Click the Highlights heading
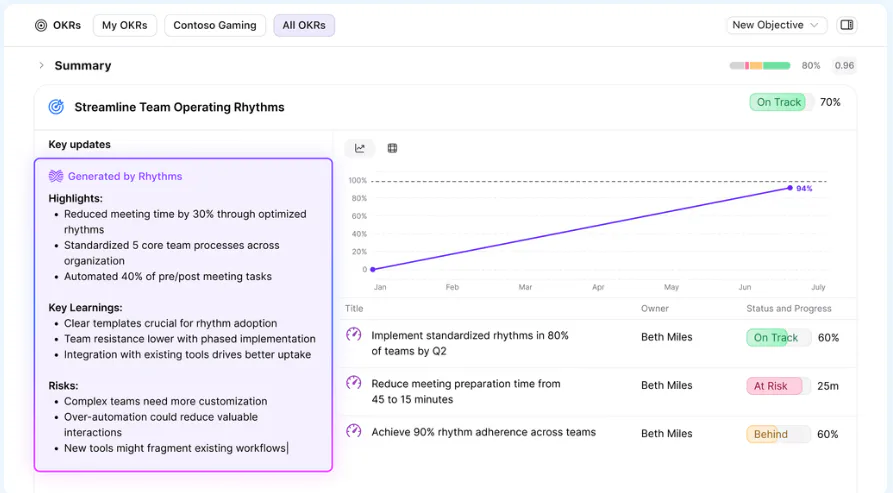Image resolution: width=893 pixels, height=493 pixels. coord(75,199)
